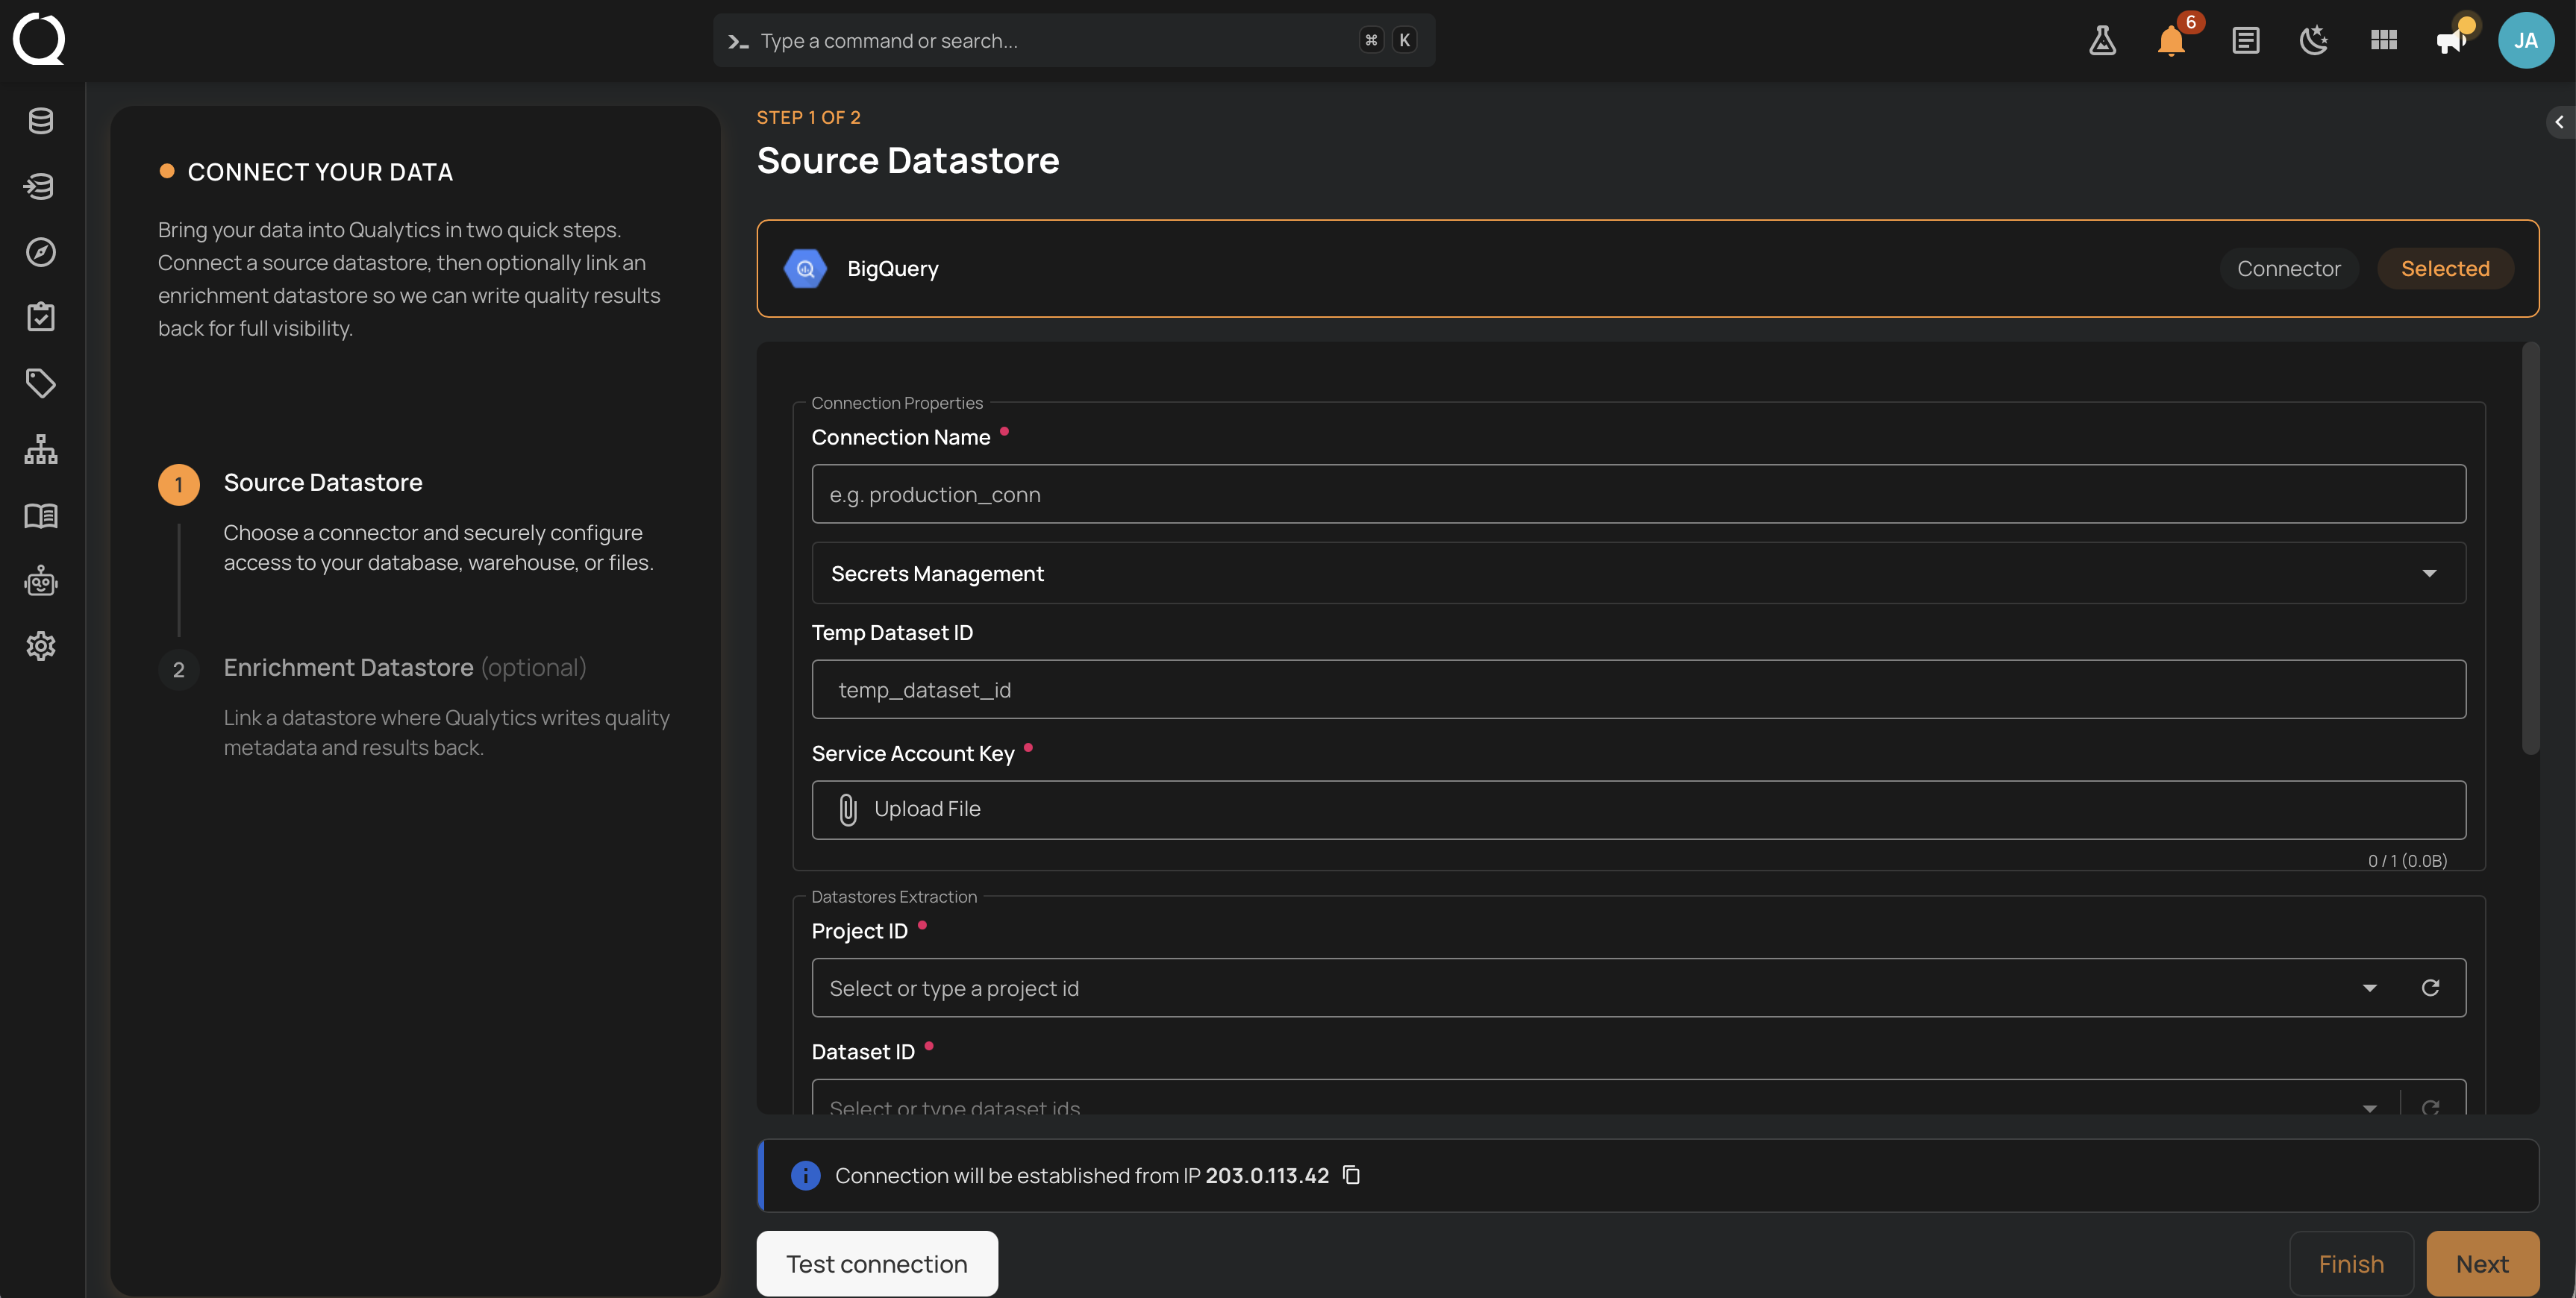
Task: Open the datastores sidebar icon
Action: coord(41,121)
